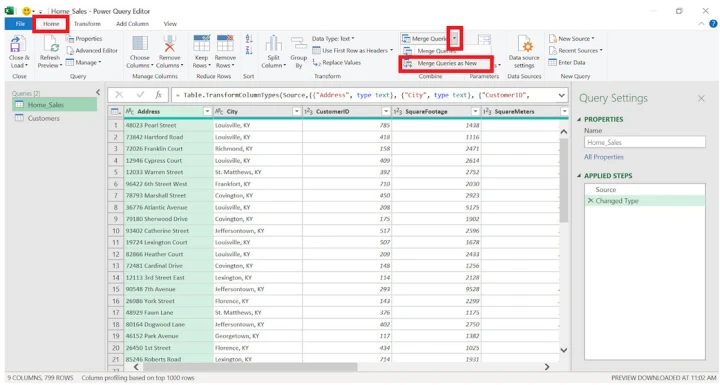Choose Merge Queries as New
This screenshot has width=720, height=385.
point(447,63)
